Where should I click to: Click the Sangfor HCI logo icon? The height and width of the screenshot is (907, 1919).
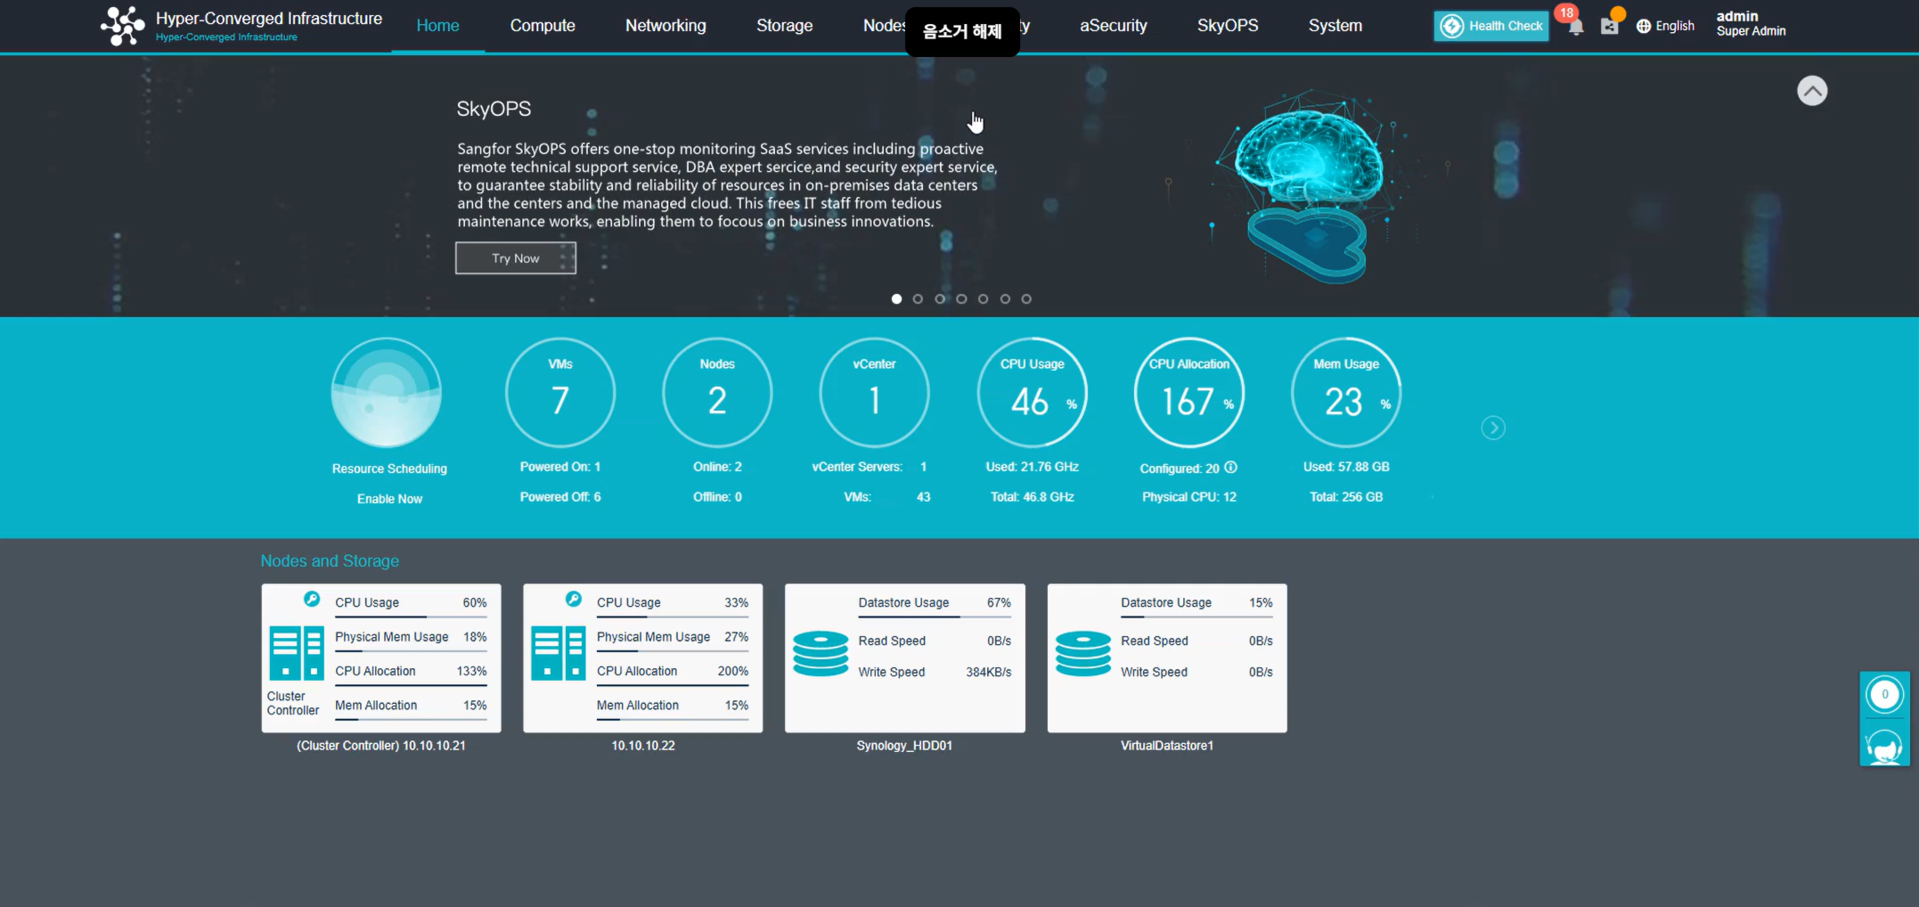click(x=122, y=26)
